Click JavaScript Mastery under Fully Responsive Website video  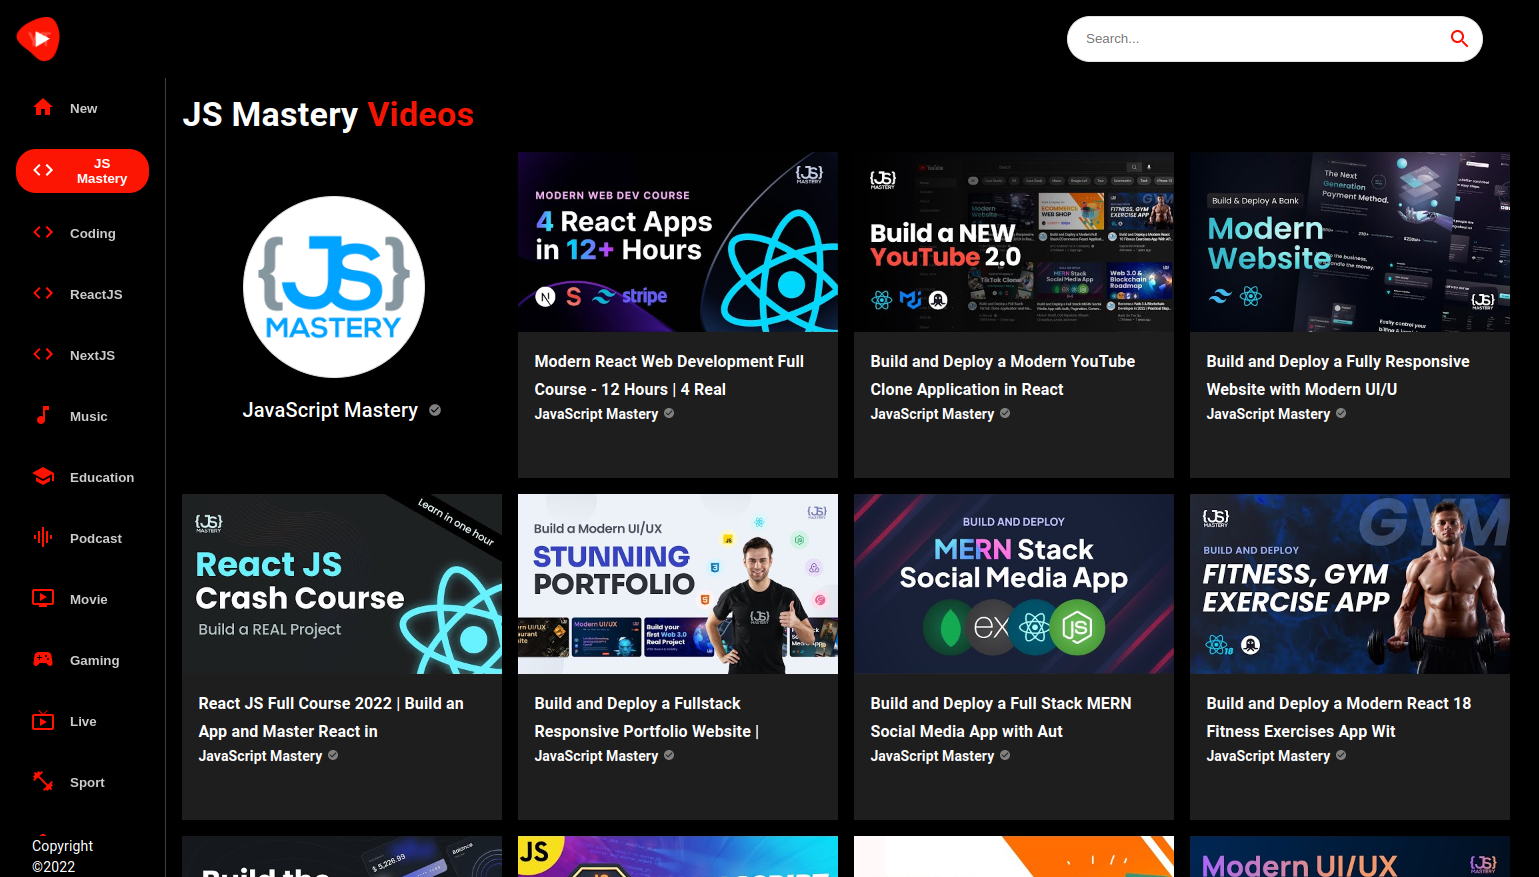point(1268,414)
